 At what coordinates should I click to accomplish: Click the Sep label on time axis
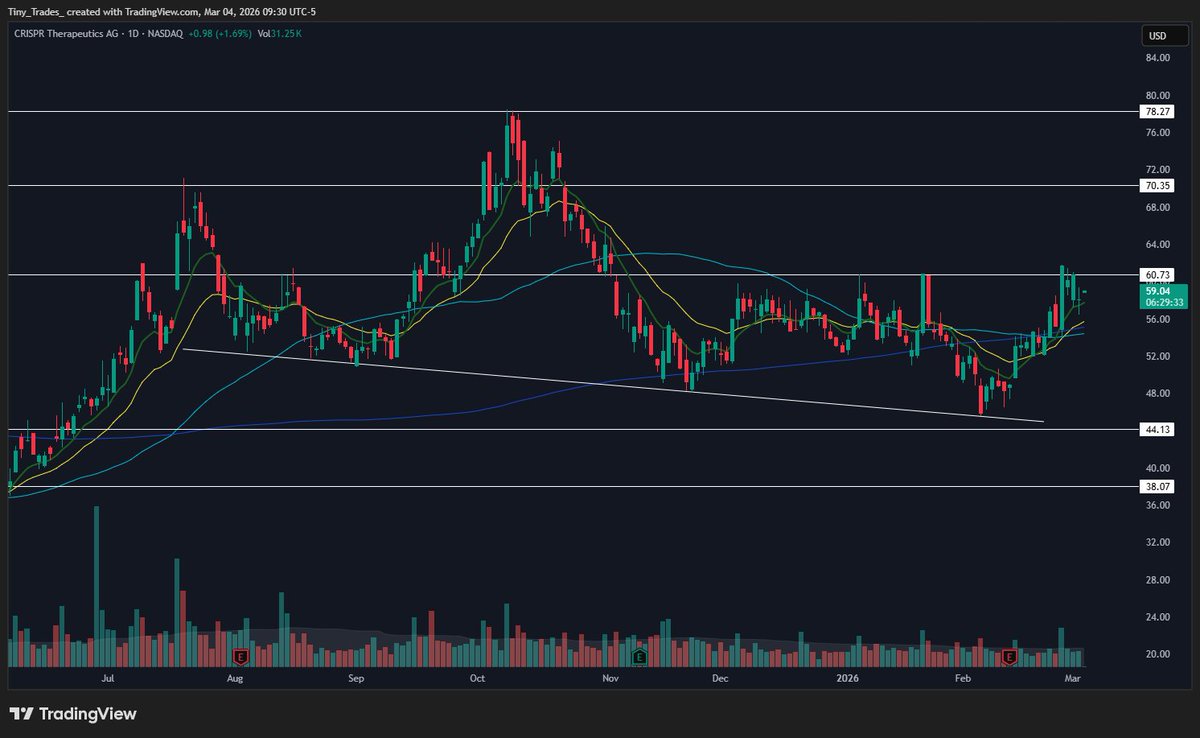pos(357,678)
